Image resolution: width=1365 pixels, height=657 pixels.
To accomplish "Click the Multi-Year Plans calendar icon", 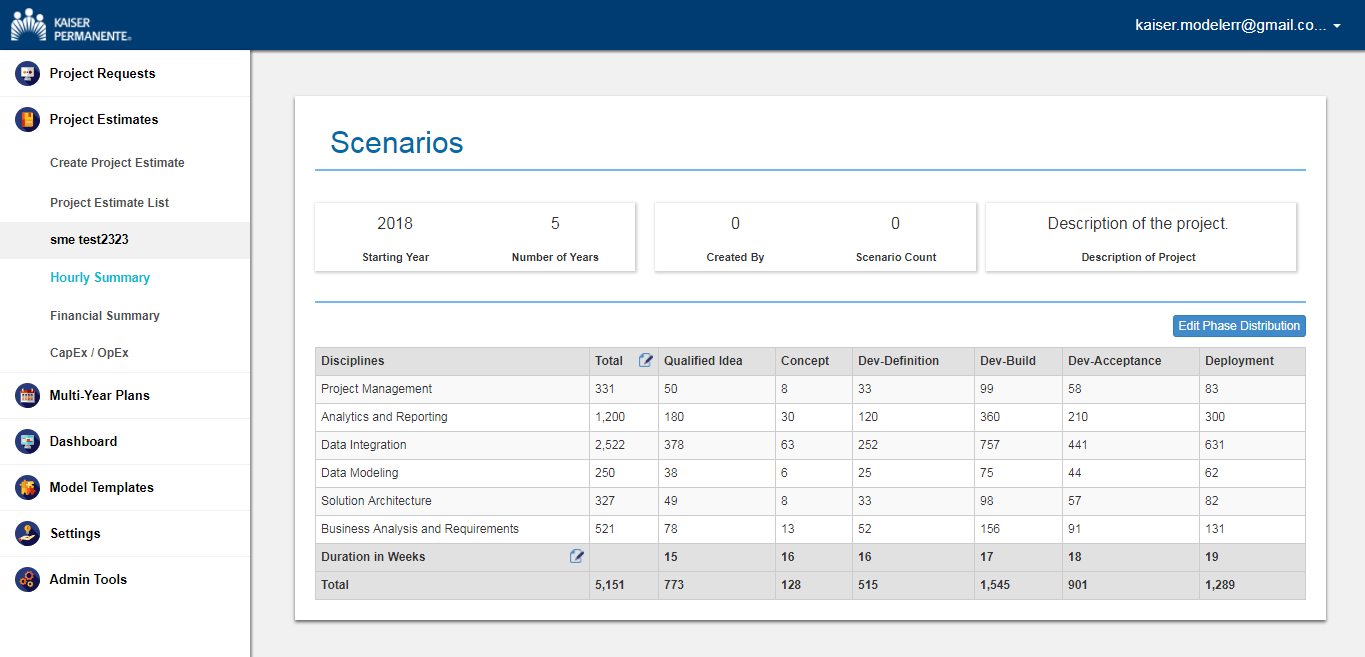I will click(27, 396).
